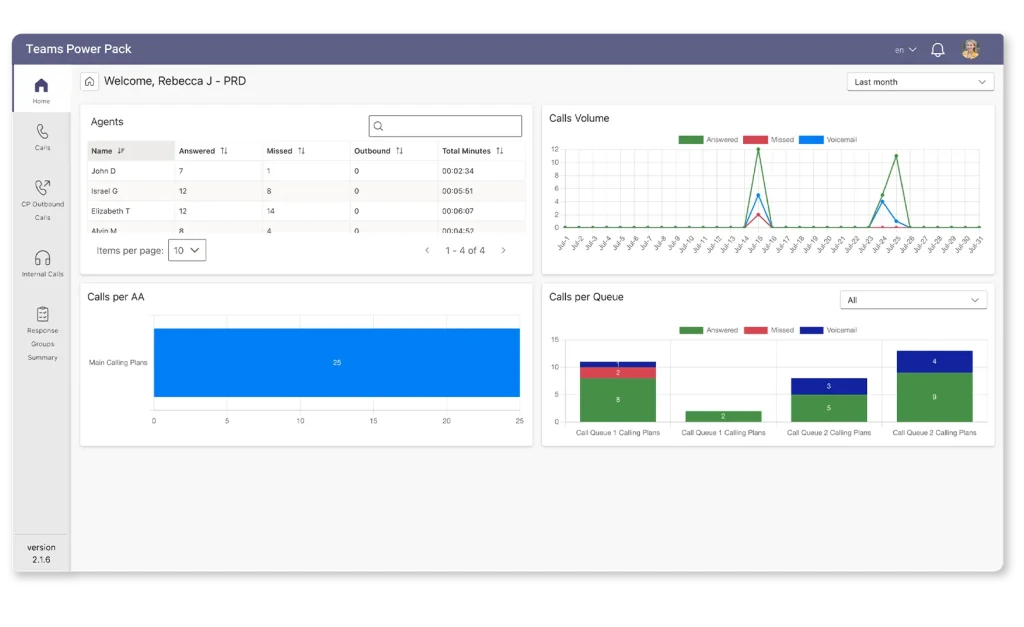
Task: Click the Jul-25 answered peak point
Action: [x=896, y=156]
